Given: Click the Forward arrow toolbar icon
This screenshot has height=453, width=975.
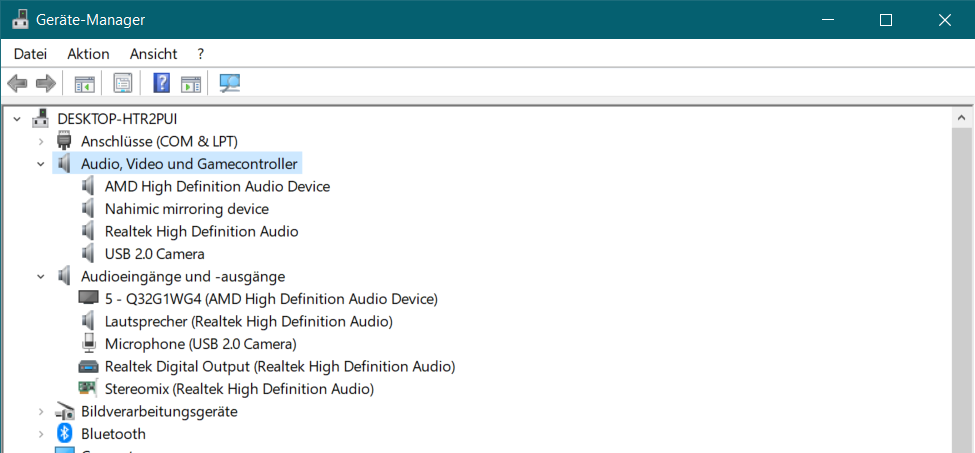Looking at the screenshot, I should (x=46, y=83).
